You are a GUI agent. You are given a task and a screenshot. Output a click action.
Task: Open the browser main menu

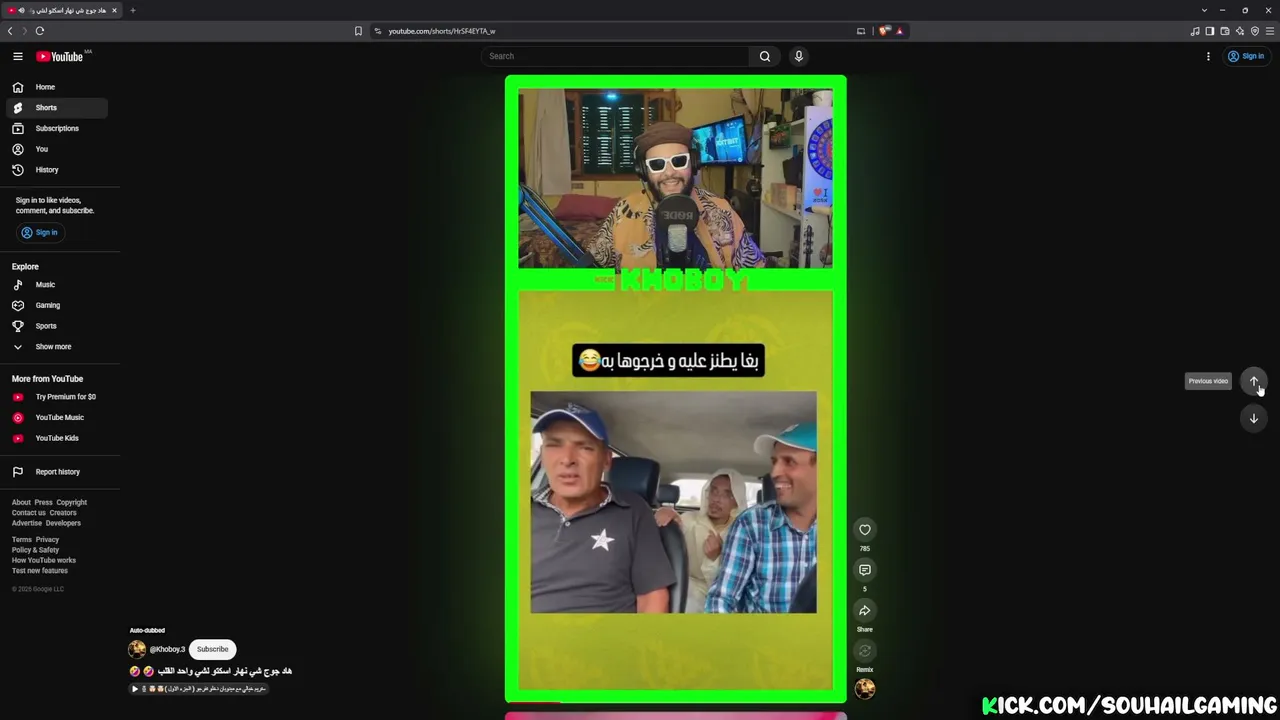[1270, 31]
